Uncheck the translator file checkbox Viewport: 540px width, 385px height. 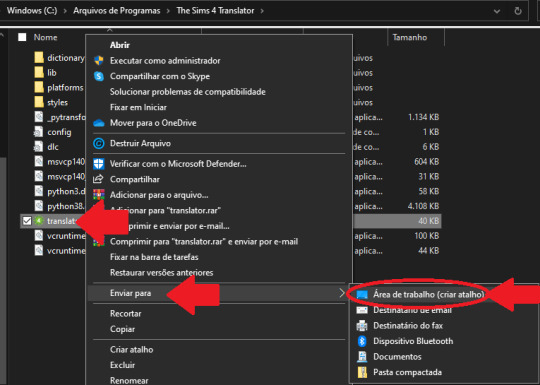coord(27,221)
